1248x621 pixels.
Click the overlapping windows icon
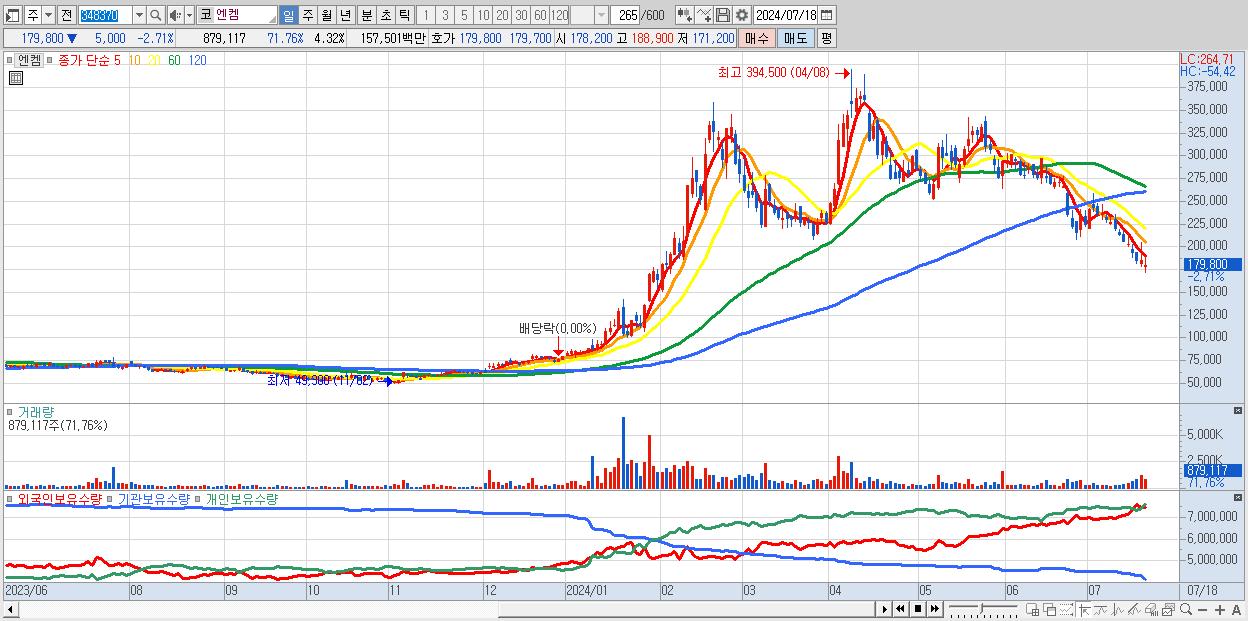1050,609
